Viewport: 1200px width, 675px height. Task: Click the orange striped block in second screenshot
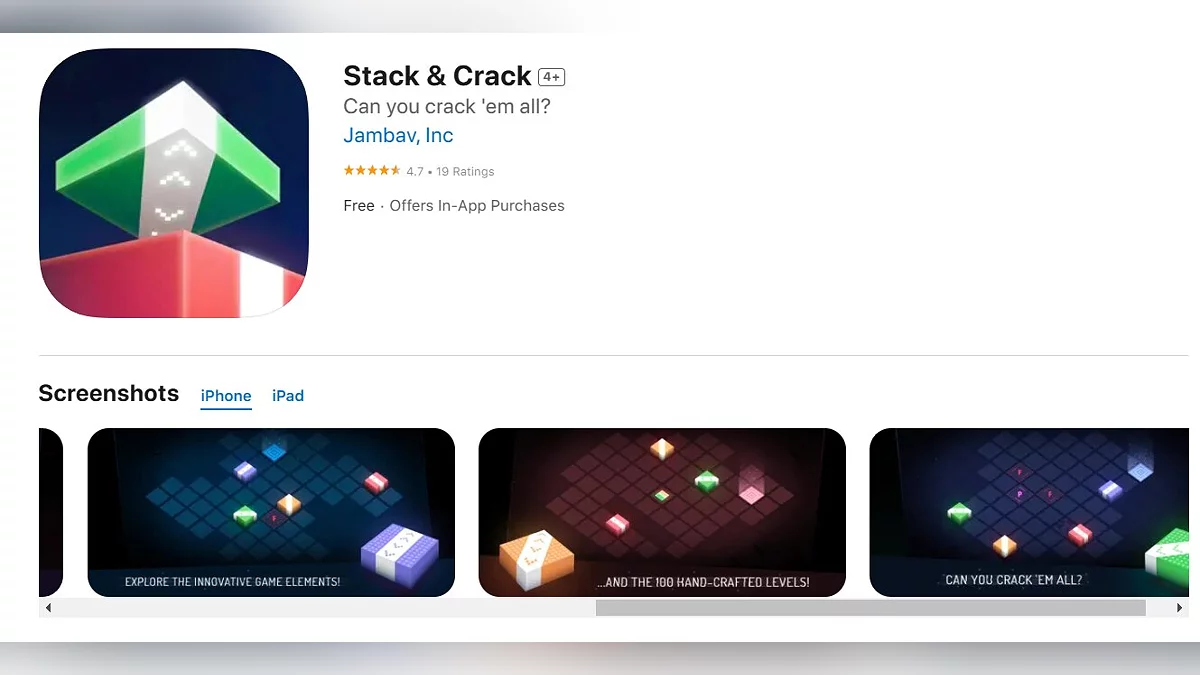(x=525, y=560)
